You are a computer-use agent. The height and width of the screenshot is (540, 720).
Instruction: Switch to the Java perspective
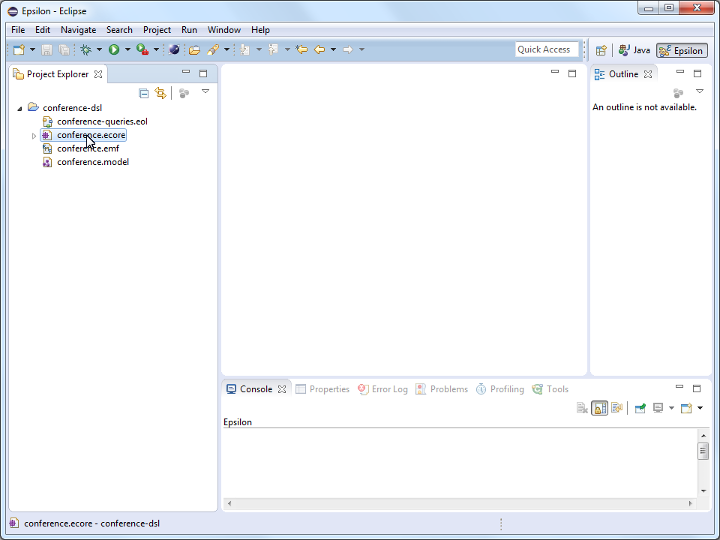[x=634, y=50]
